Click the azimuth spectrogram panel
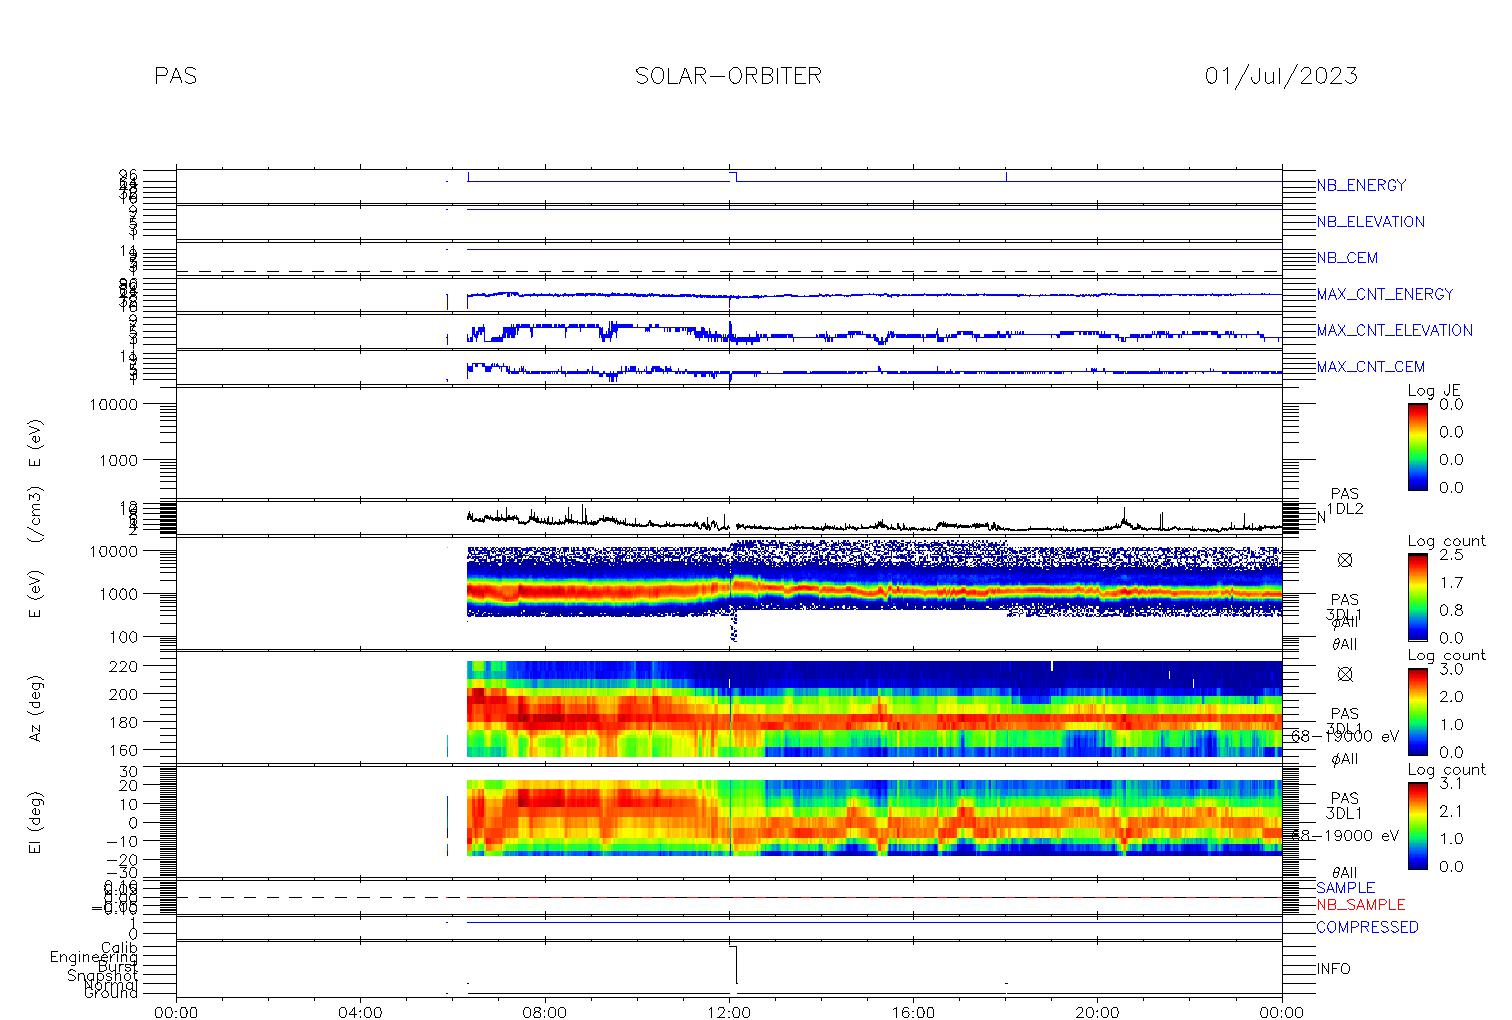The image size is (1512, 1020). pyautogui.click(x=729, y=707)
